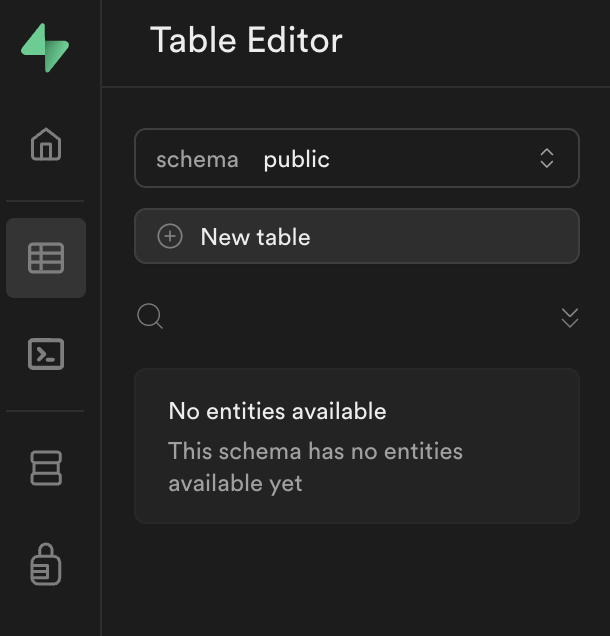Click the "public" schema value

pos(296,159)
